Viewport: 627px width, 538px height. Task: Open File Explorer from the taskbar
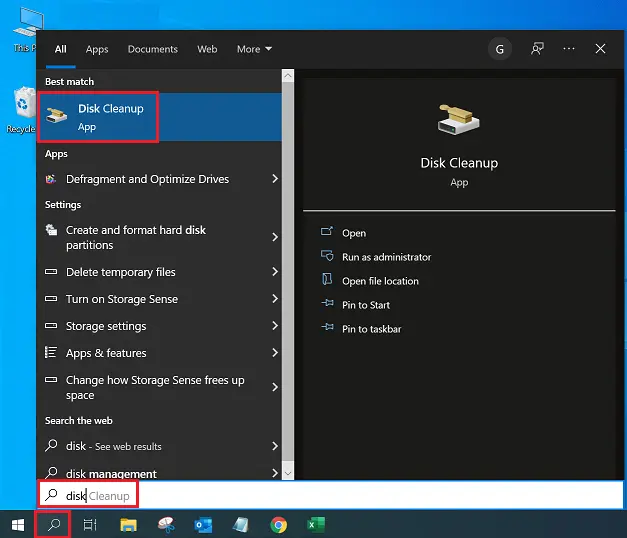pyautogui.click(x=128, y=525)
